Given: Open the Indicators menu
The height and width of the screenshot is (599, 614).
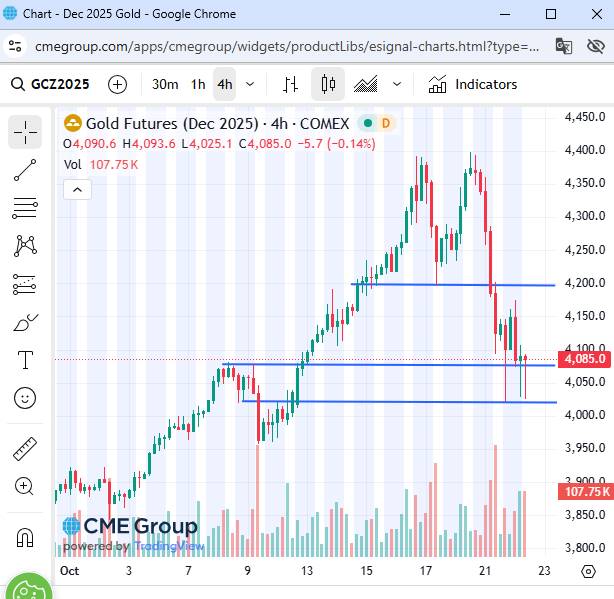Looking at the screenshot, I should coord(472,84).
